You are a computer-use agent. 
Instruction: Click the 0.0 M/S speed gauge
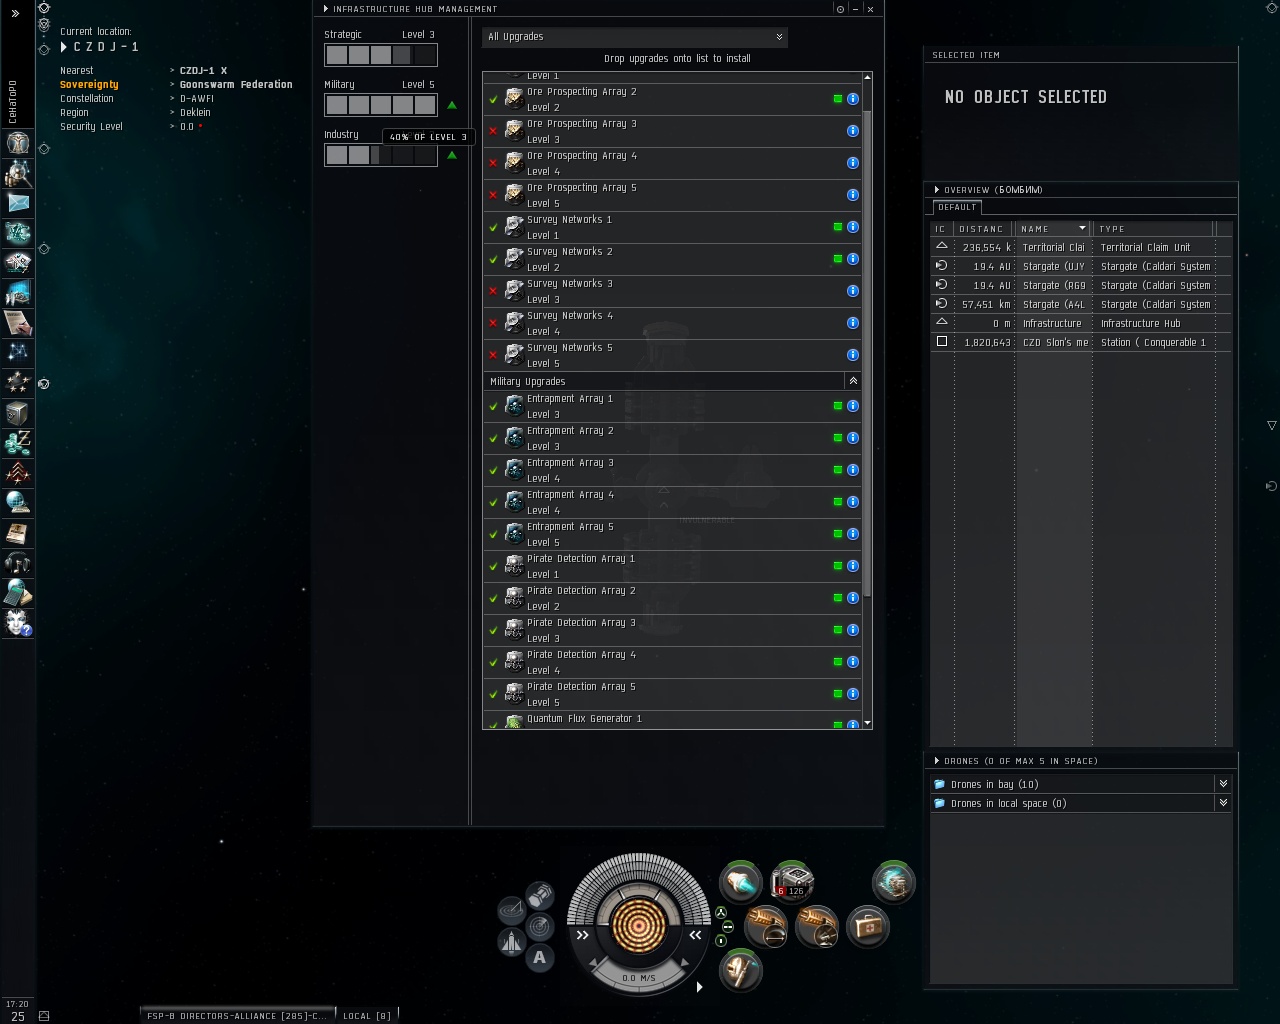[x=639, y=978]
